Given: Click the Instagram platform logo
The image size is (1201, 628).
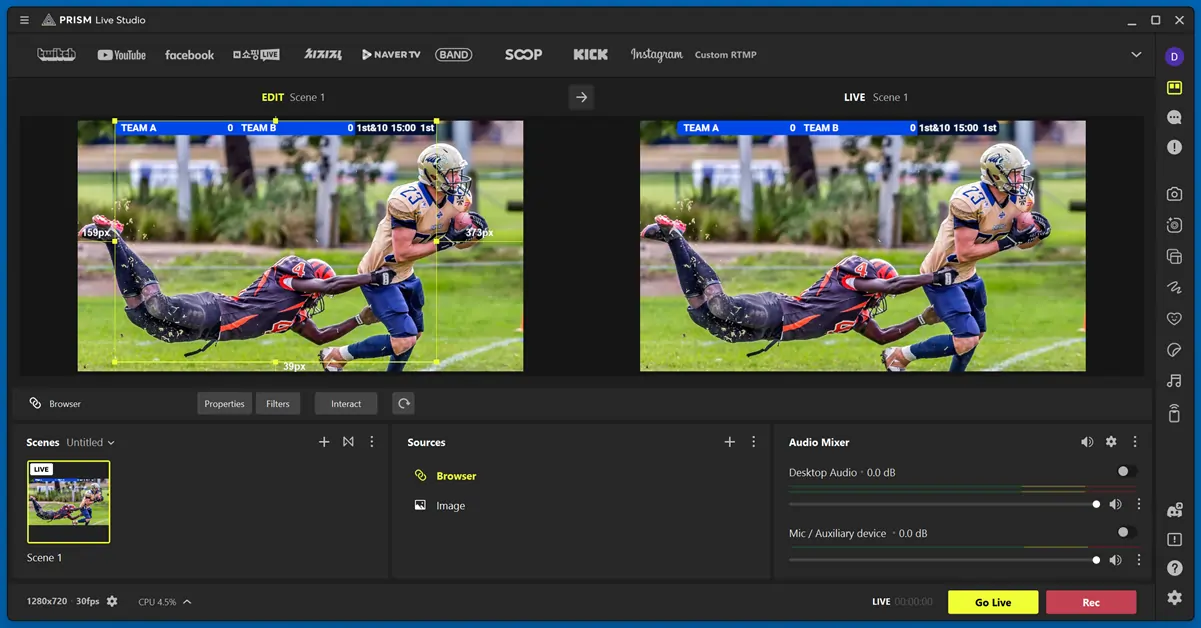Looking at the screenshot, I should click(x=656, y=55).
